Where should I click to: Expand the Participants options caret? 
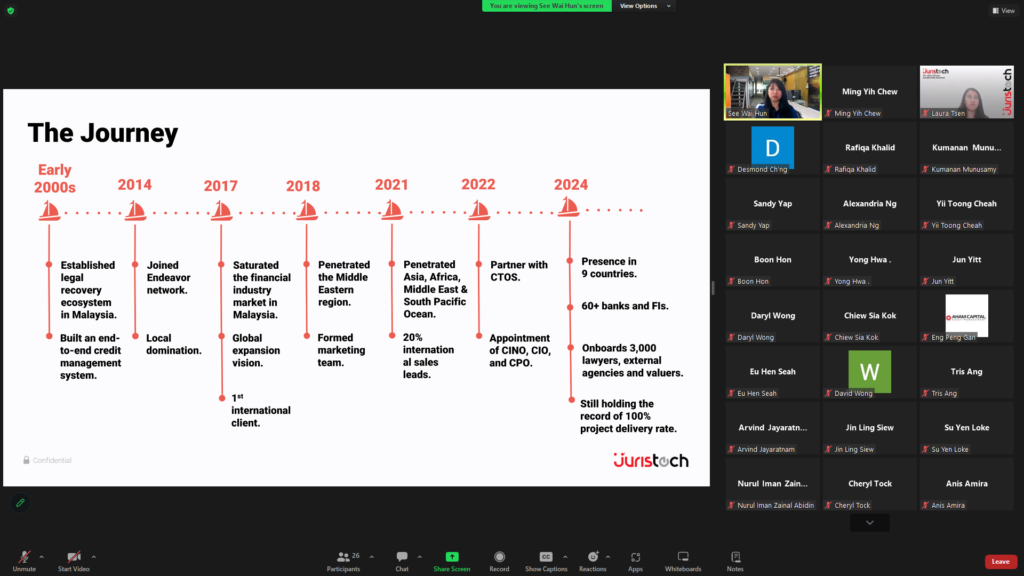(372, 557)
